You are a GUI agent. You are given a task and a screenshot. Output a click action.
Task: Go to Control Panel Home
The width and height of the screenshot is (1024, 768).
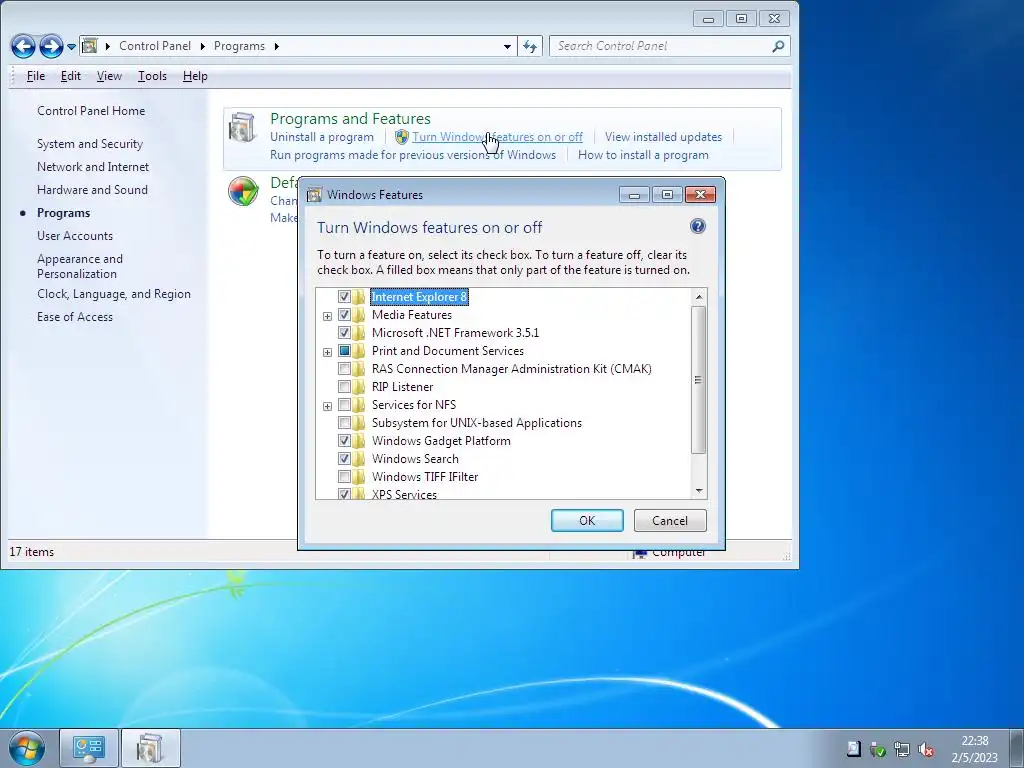coord(91,111)
